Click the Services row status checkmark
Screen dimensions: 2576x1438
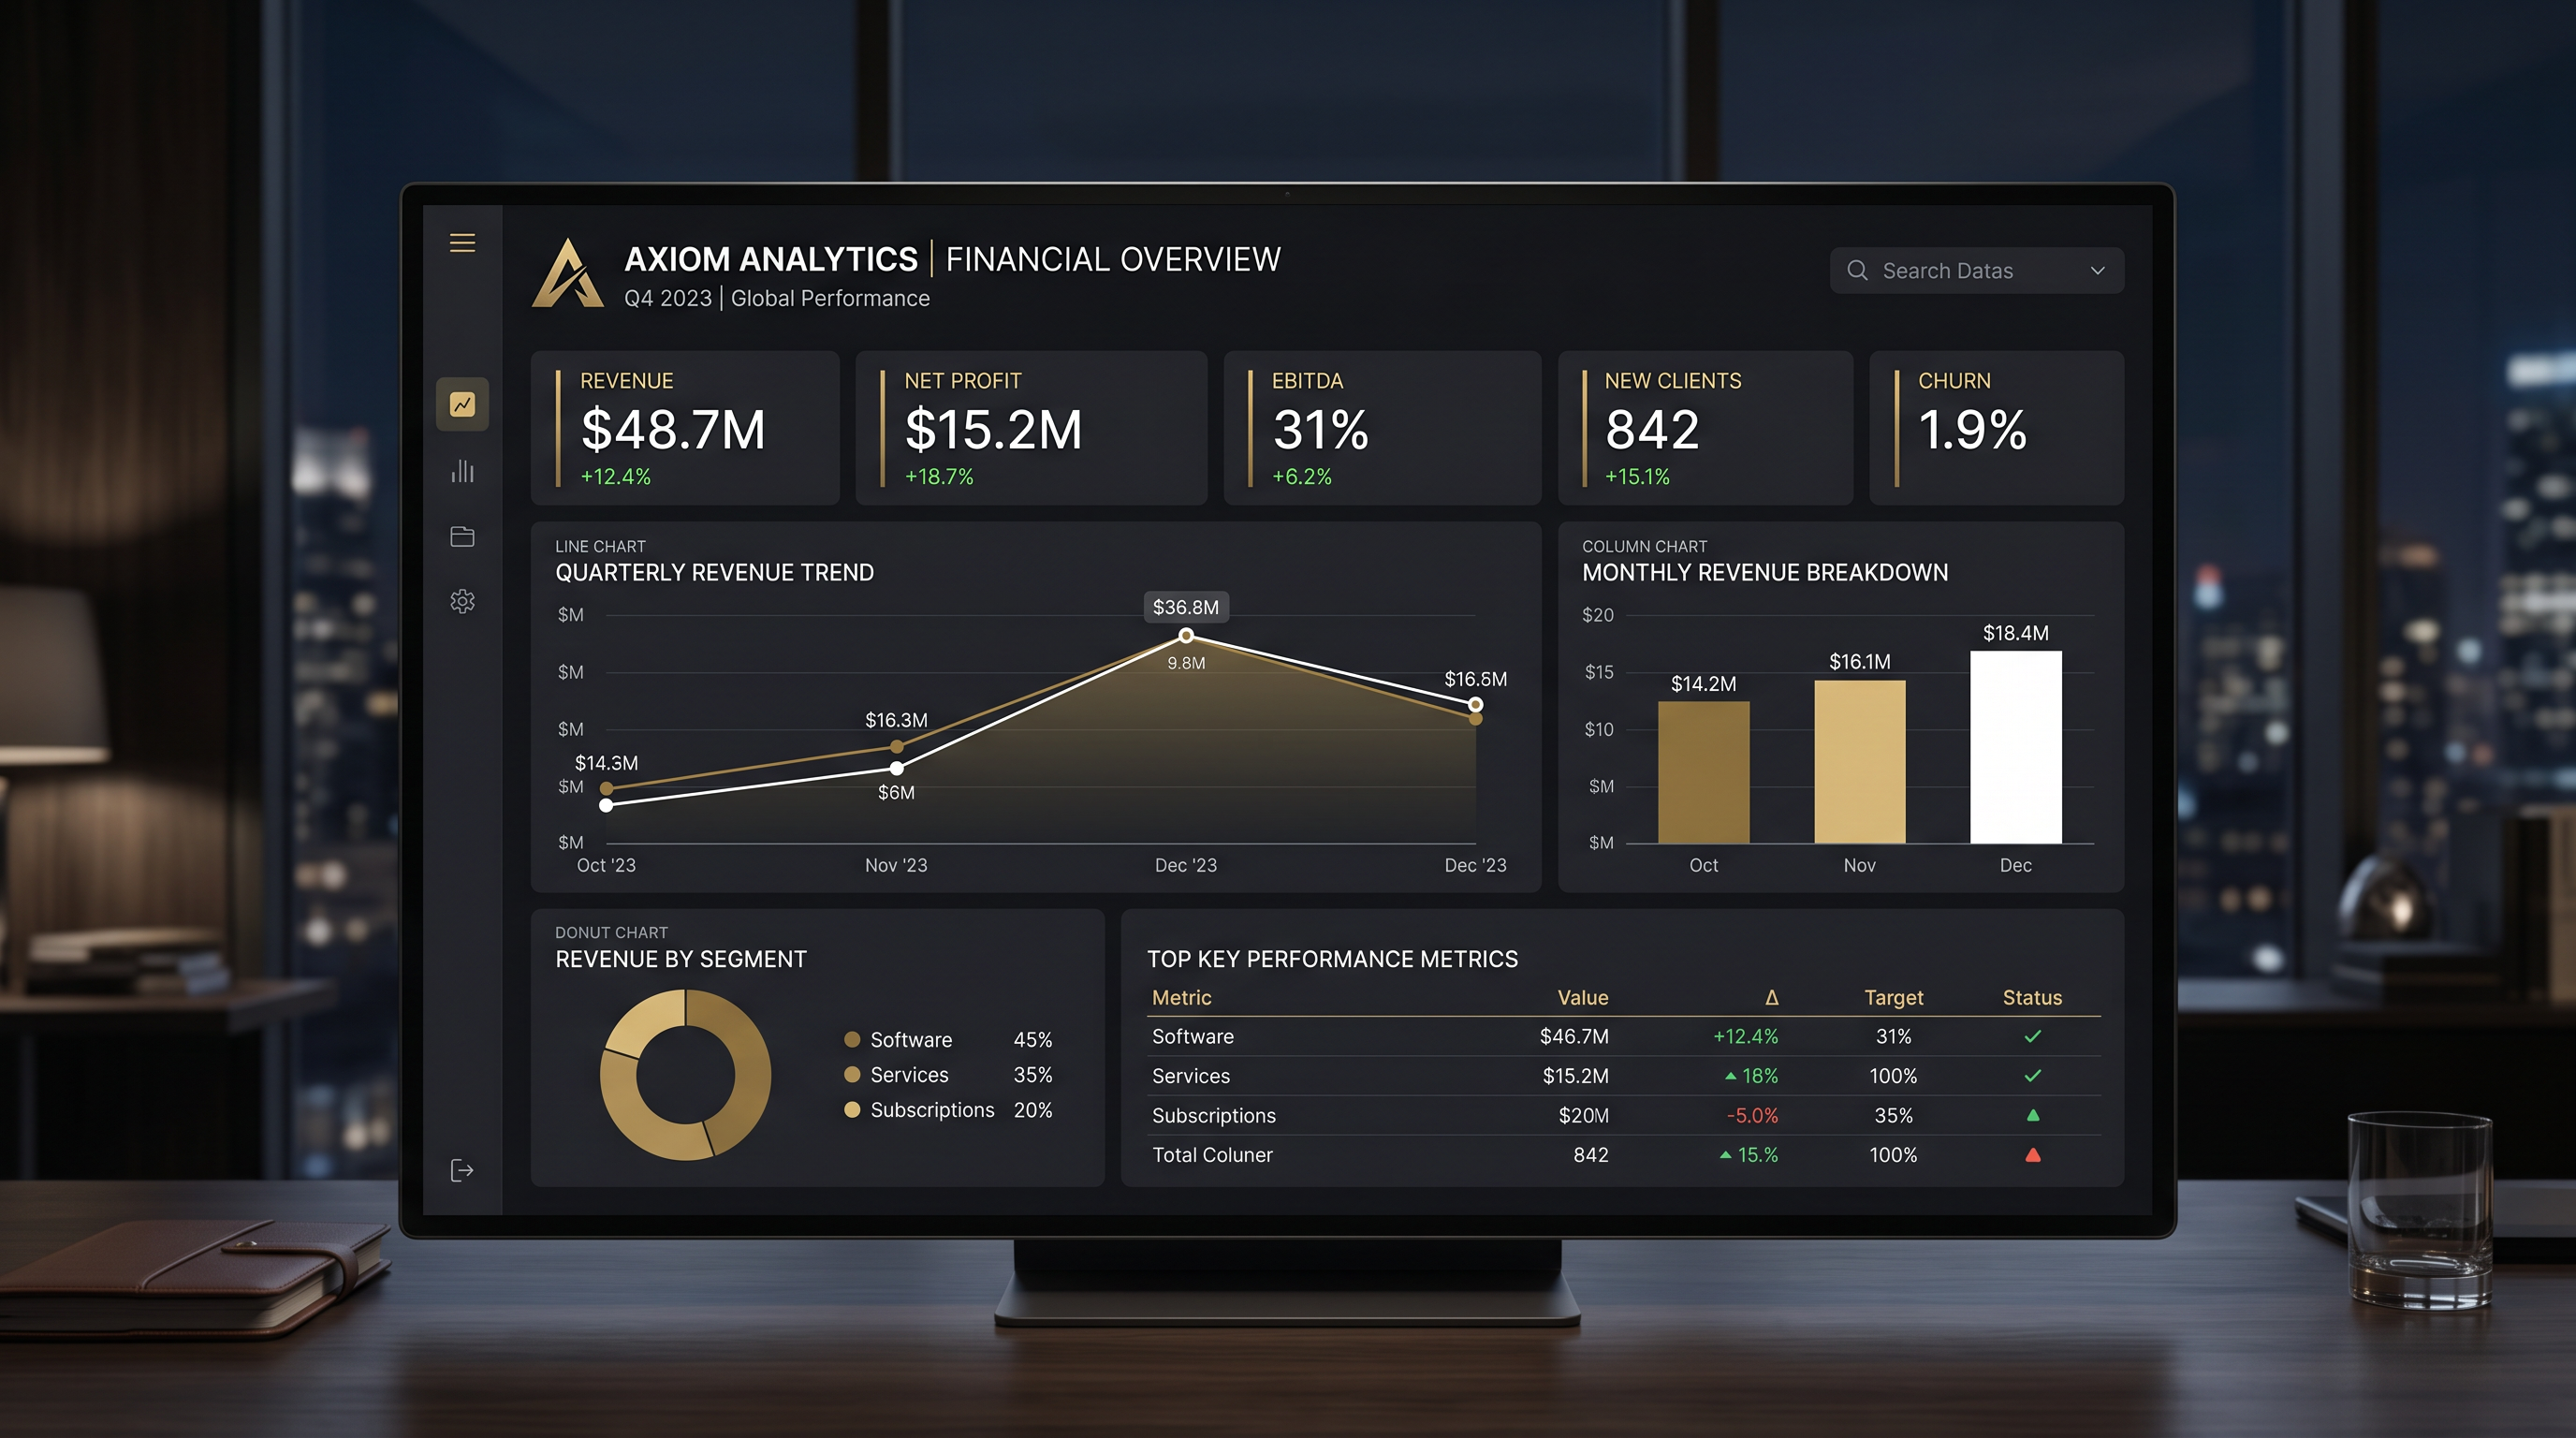(x=2032, y=1076)
